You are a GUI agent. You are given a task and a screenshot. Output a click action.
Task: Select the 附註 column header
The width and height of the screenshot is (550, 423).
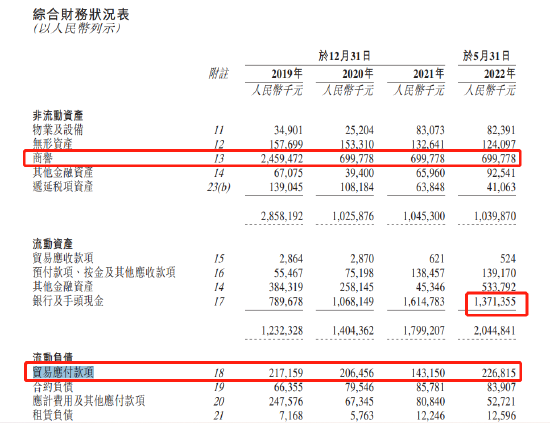pyautogui.click(x=218, y=74)
